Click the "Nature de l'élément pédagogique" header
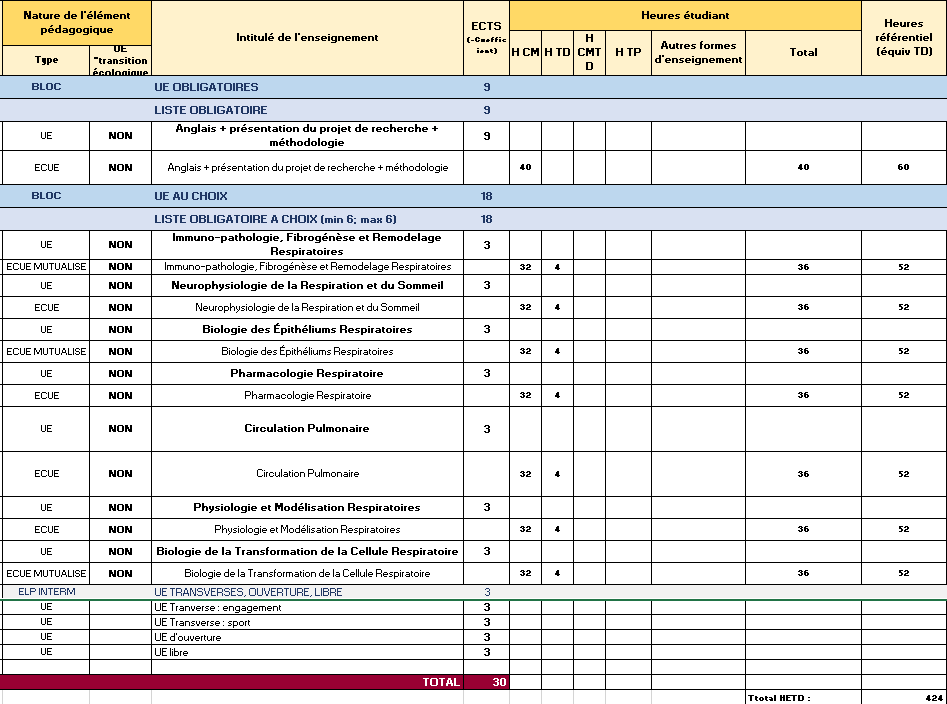Viewport: 947px width, 704px height. coord(76,22)
